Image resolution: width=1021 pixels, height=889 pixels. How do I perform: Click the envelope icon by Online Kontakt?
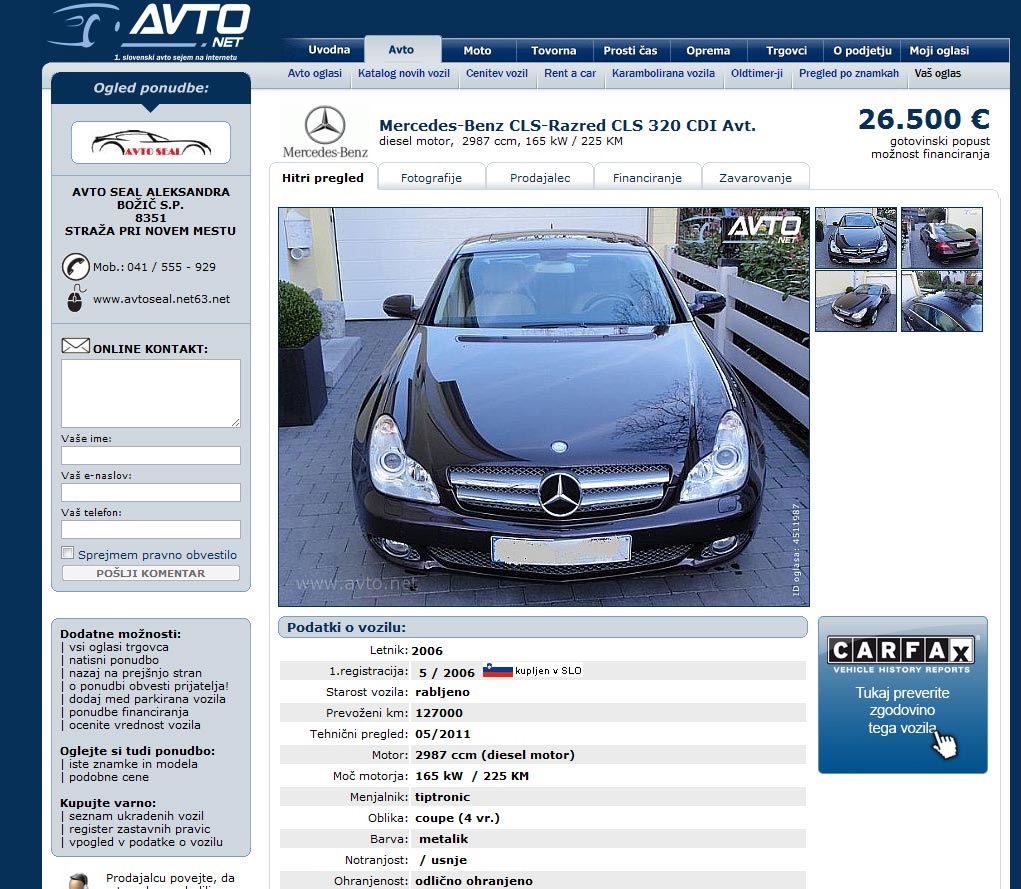coord(76,346)
